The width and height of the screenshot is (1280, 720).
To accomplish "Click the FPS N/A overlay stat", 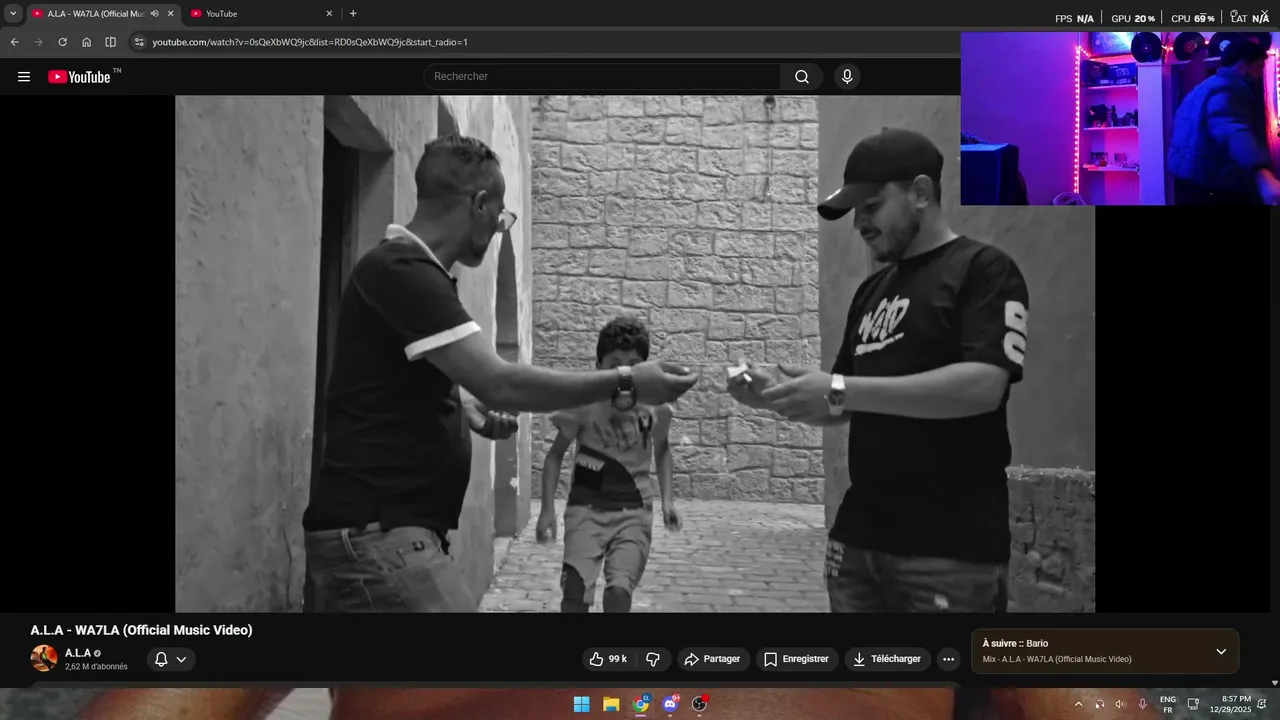I will coord(1074,18).
